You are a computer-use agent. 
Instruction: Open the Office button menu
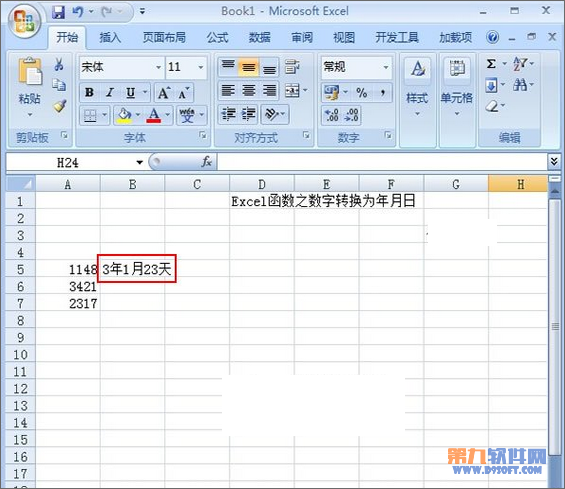point(24,21)
